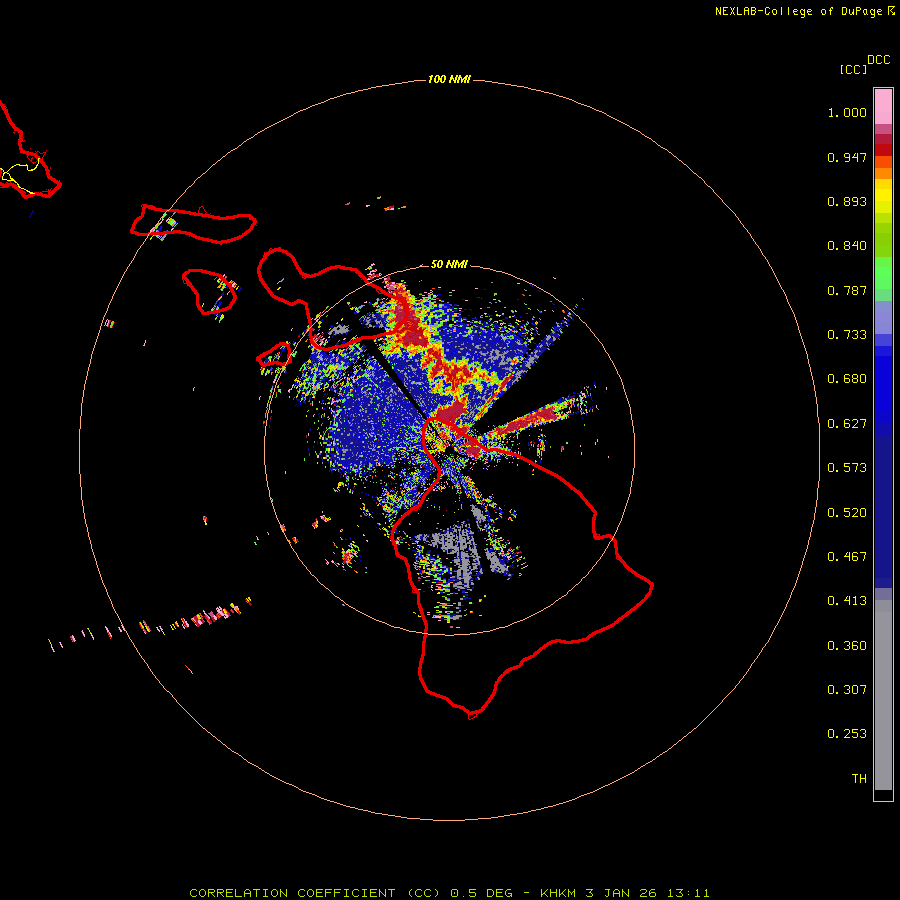Viewport: 900px width, 900px height.
Task: Select the 0.893 scale value
Action: (847, 201)
